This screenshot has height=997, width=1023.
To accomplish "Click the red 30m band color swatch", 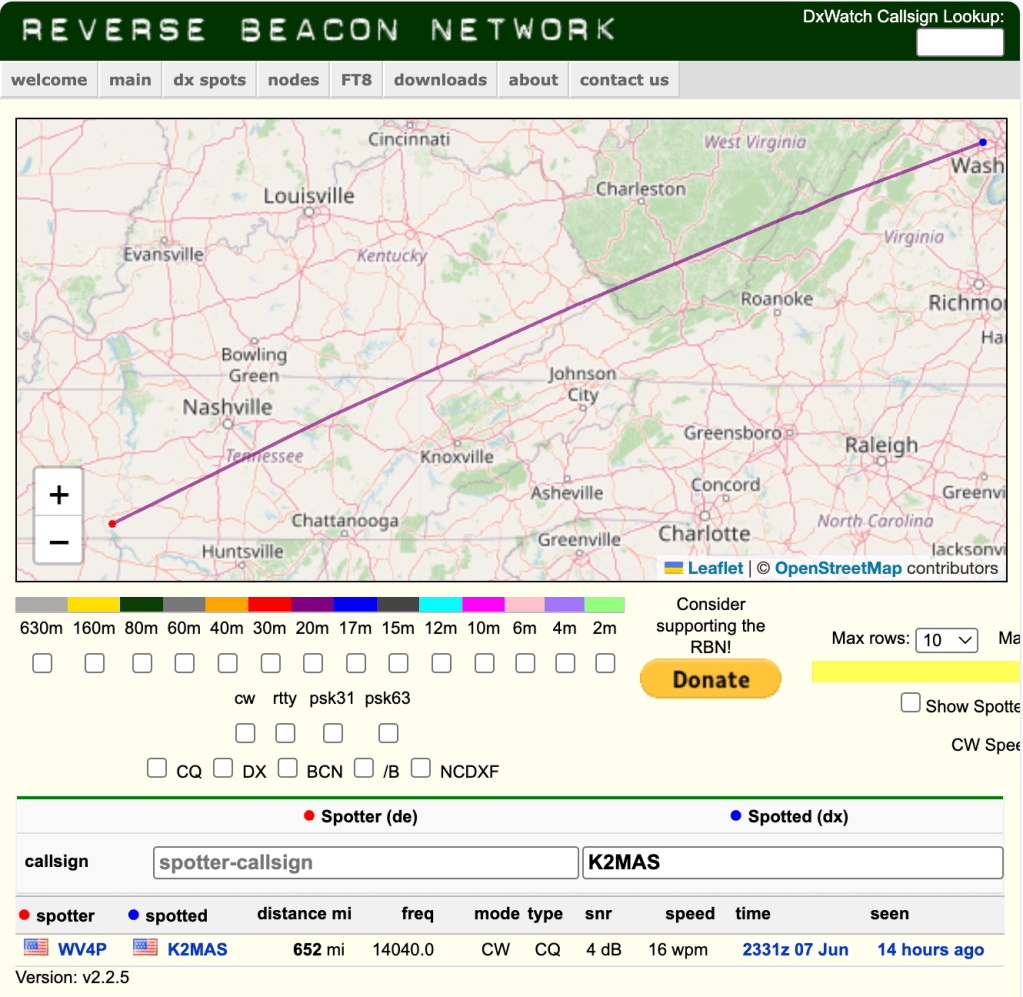I will pyautogui.click(x=270, y=605).
